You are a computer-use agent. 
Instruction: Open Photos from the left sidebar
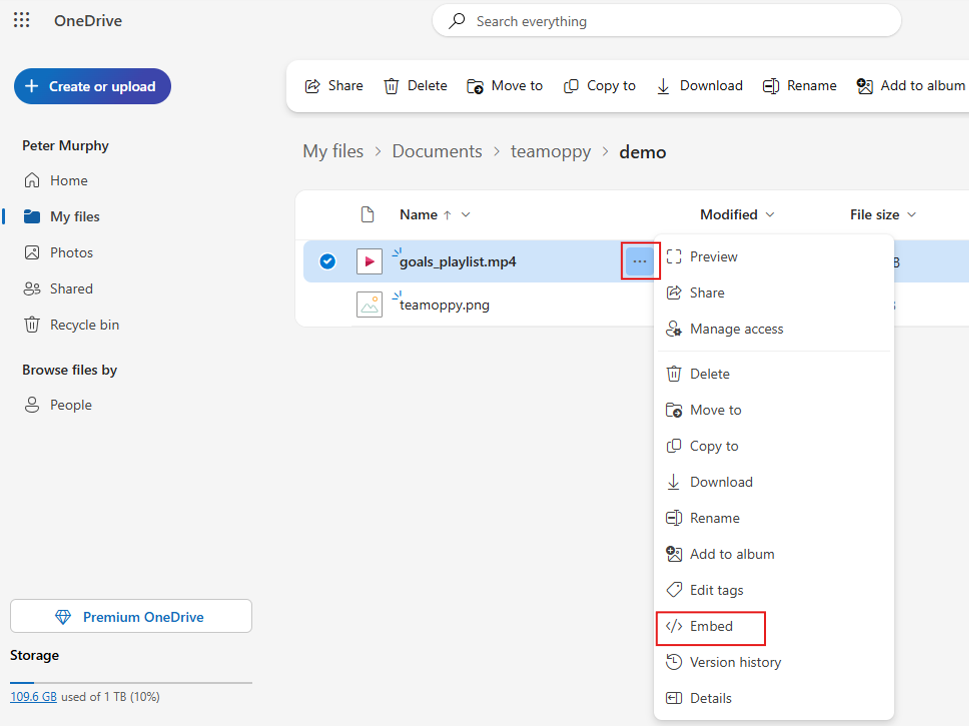pos(71,253)
